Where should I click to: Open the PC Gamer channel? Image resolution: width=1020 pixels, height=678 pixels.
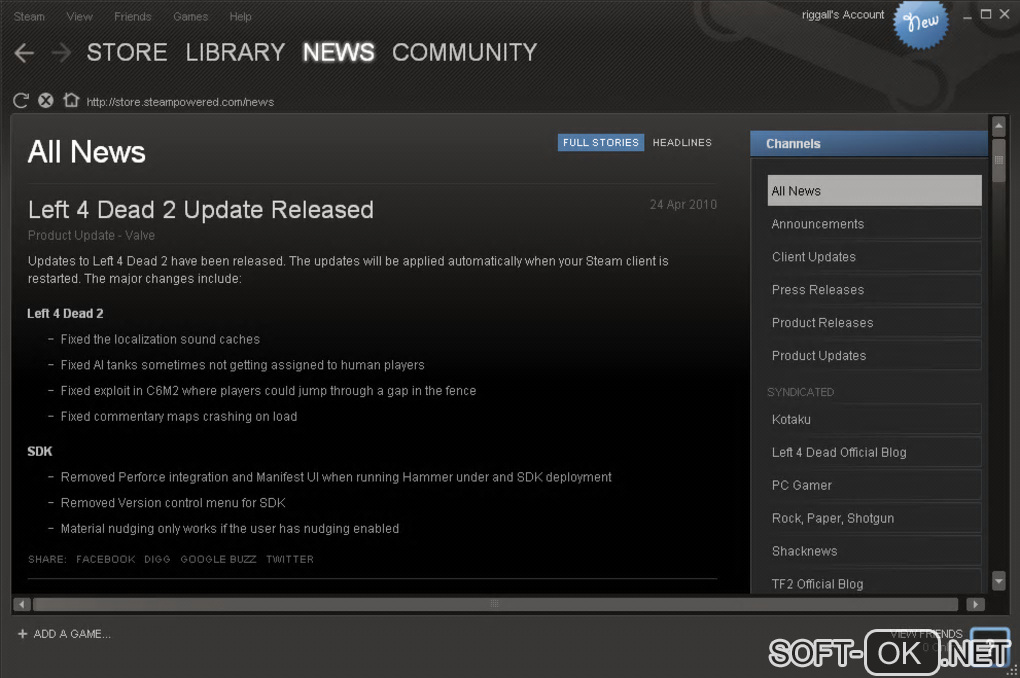coord(874,485)
